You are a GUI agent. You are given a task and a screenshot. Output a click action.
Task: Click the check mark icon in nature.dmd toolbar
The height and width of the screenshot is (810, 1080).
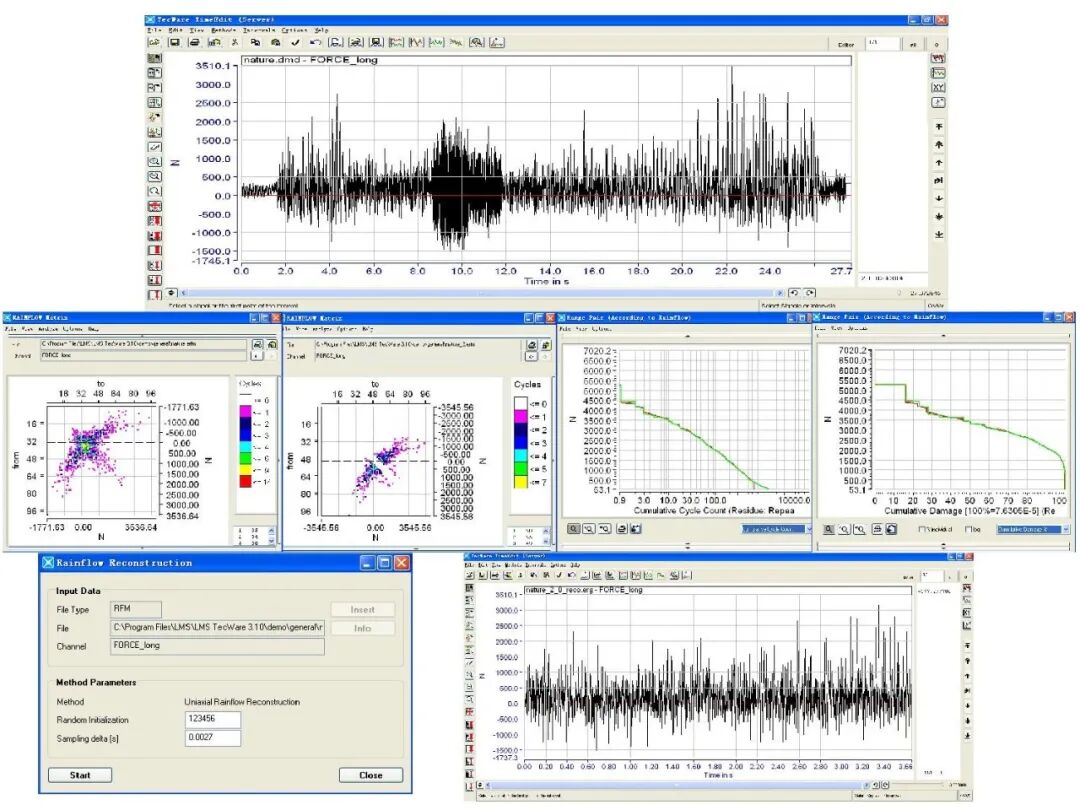click(x=295, y=42)
